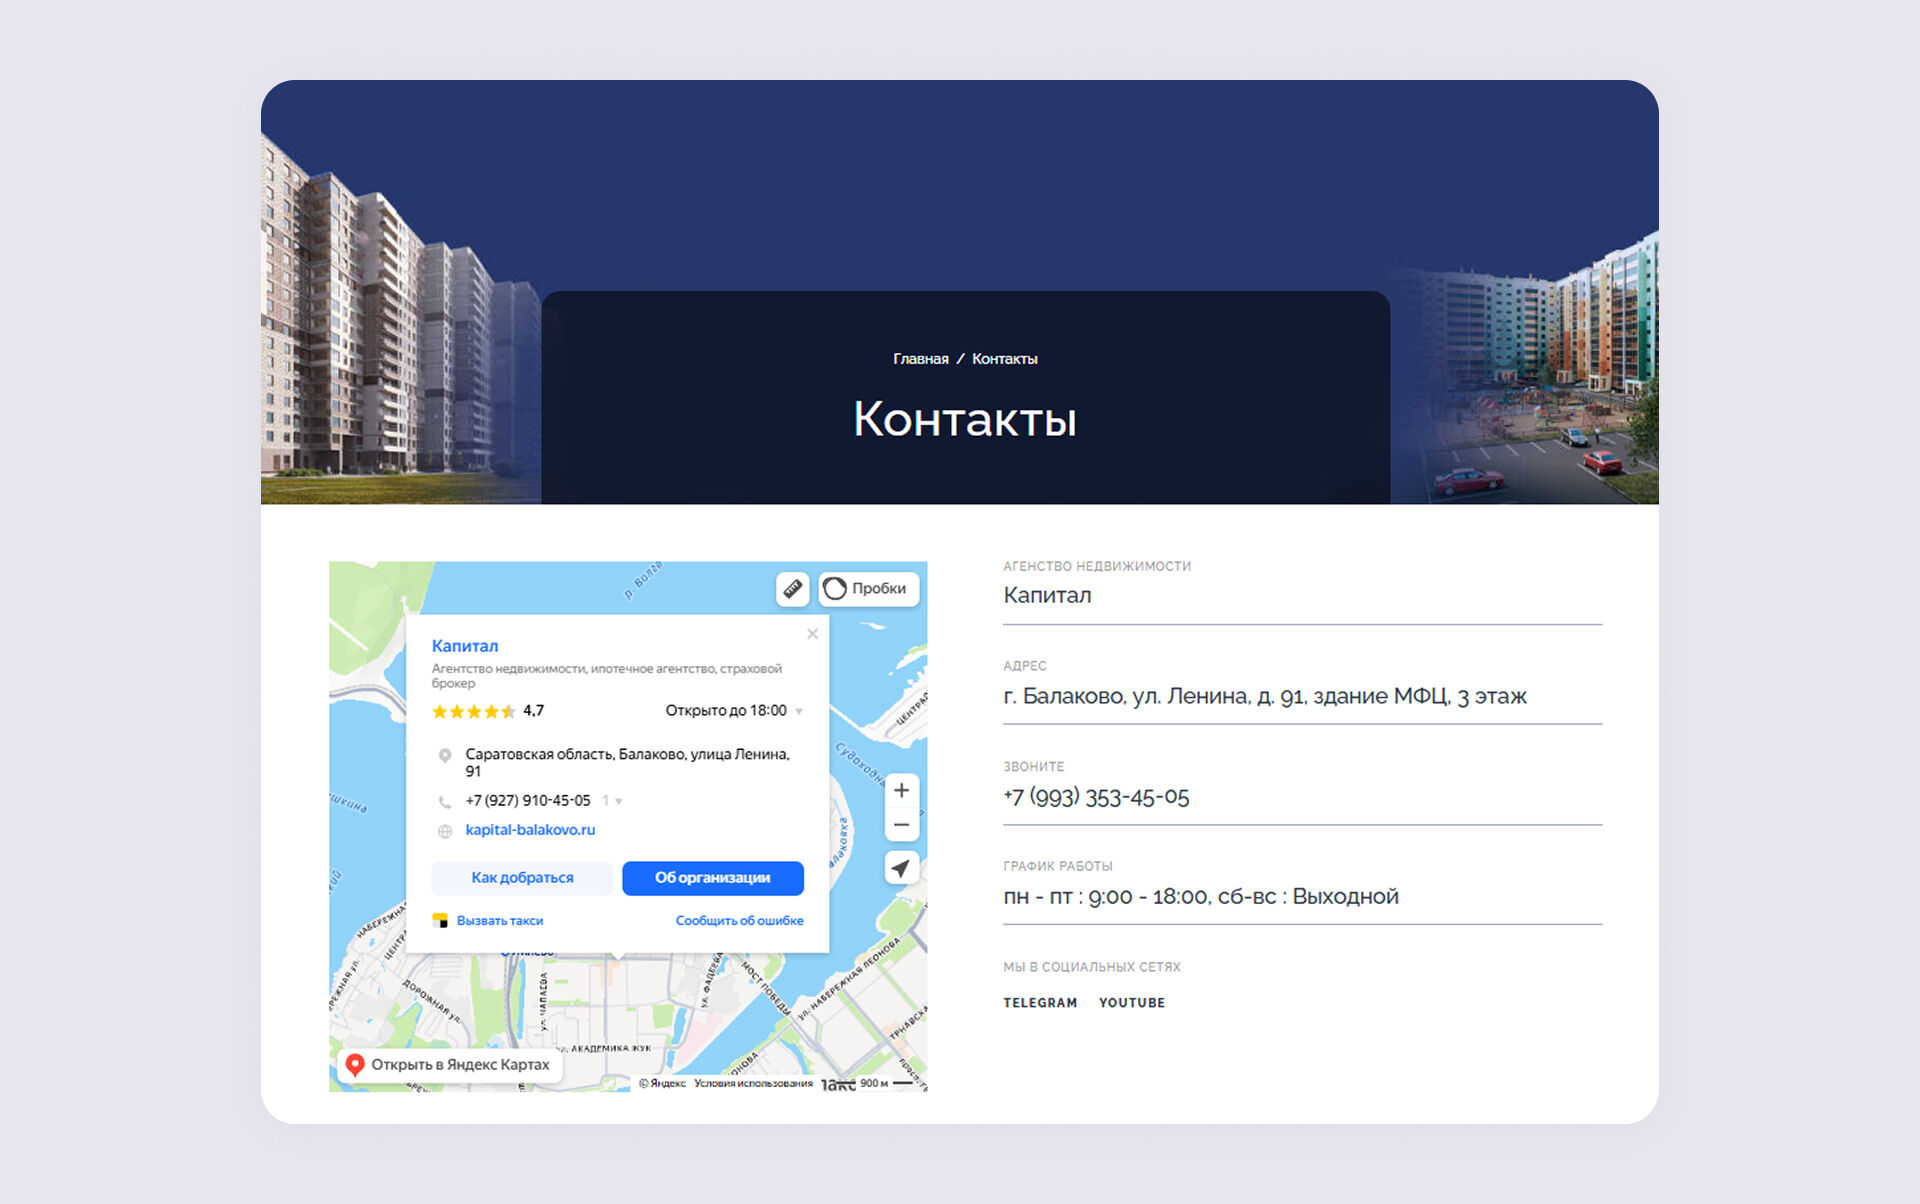Expand additional phone numbers list
Viewport: 1920px width, 1204px height.
coord(613,801)
